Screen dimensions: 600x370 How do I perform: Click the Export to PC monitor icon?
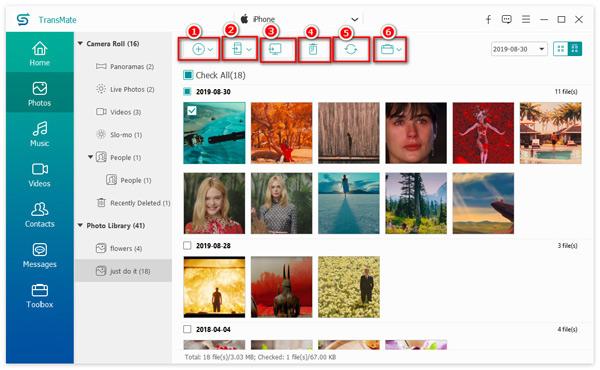tap(275, 49)
